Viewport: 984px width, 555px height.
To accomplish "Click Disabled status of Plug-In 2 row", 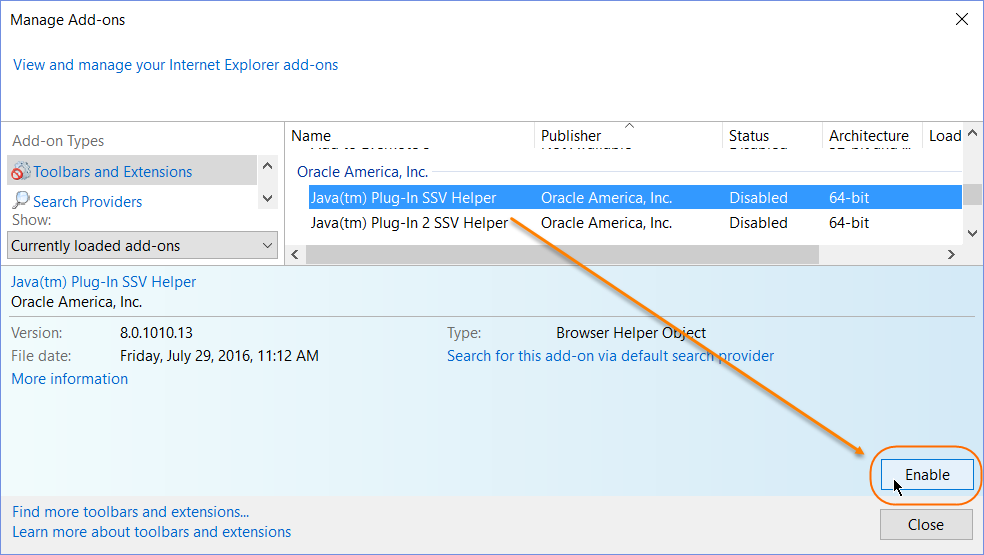I will [x=758, y=223].
